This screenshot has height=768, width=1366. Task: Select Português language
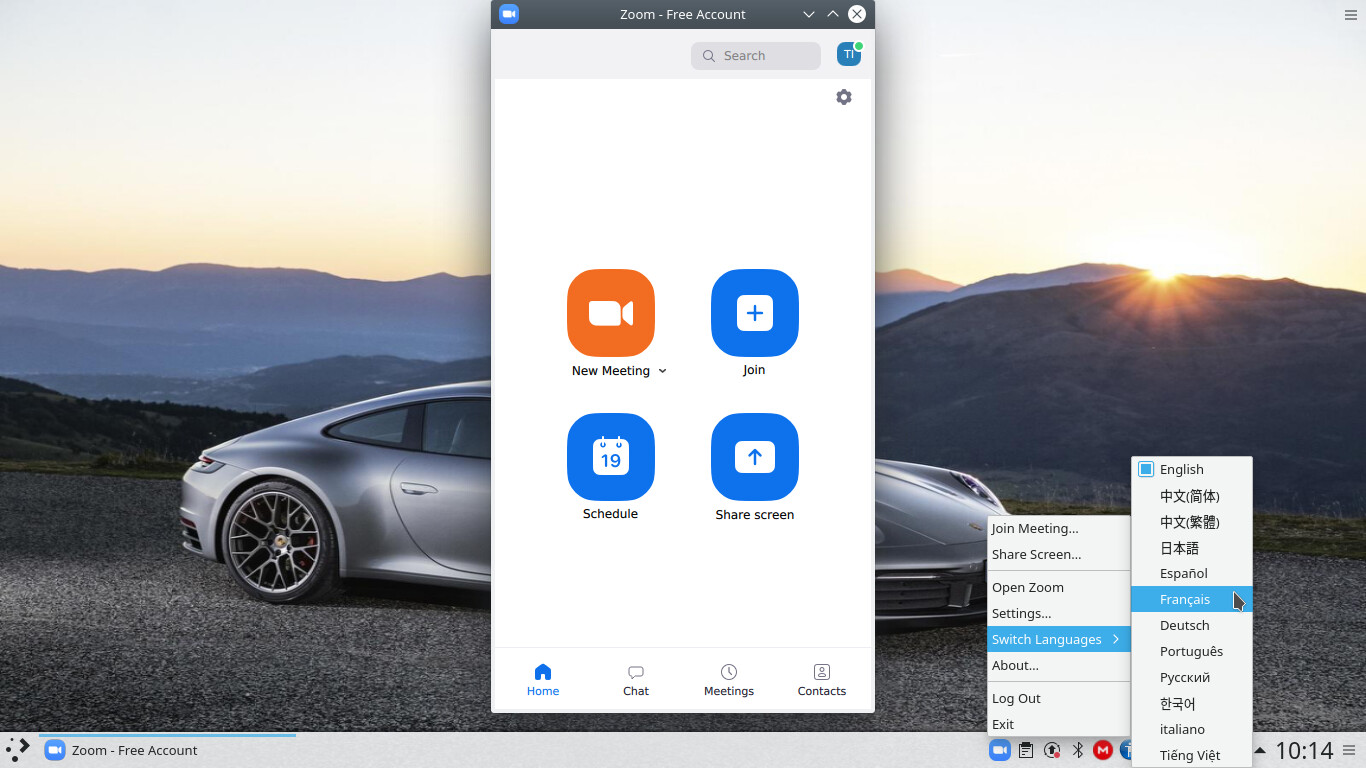pos(1191,651)
